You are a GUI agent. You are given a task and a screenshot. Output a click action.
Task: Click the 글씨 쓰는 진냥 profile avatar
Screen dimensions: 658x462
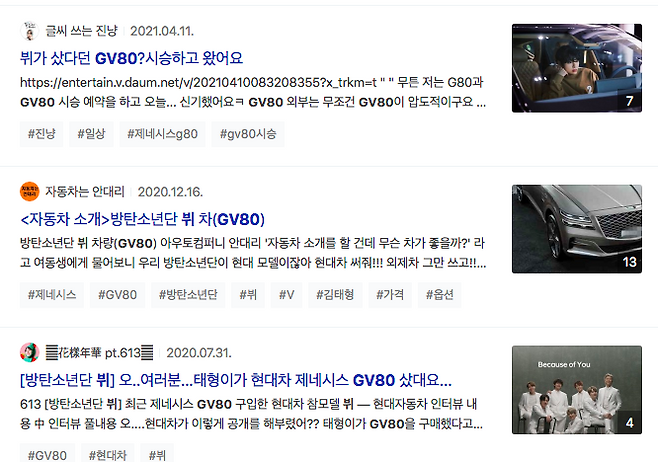pos(29,31)
